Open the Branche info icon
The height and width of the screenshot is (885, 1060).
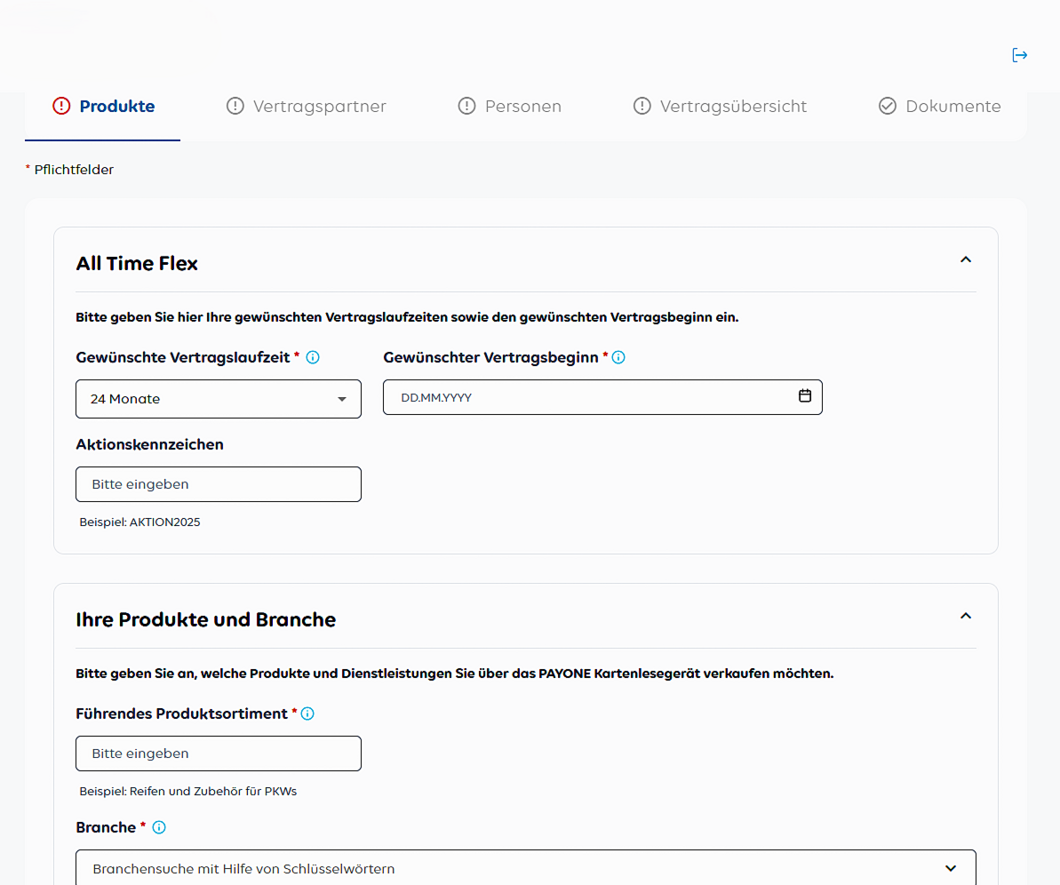coord(159,828)
